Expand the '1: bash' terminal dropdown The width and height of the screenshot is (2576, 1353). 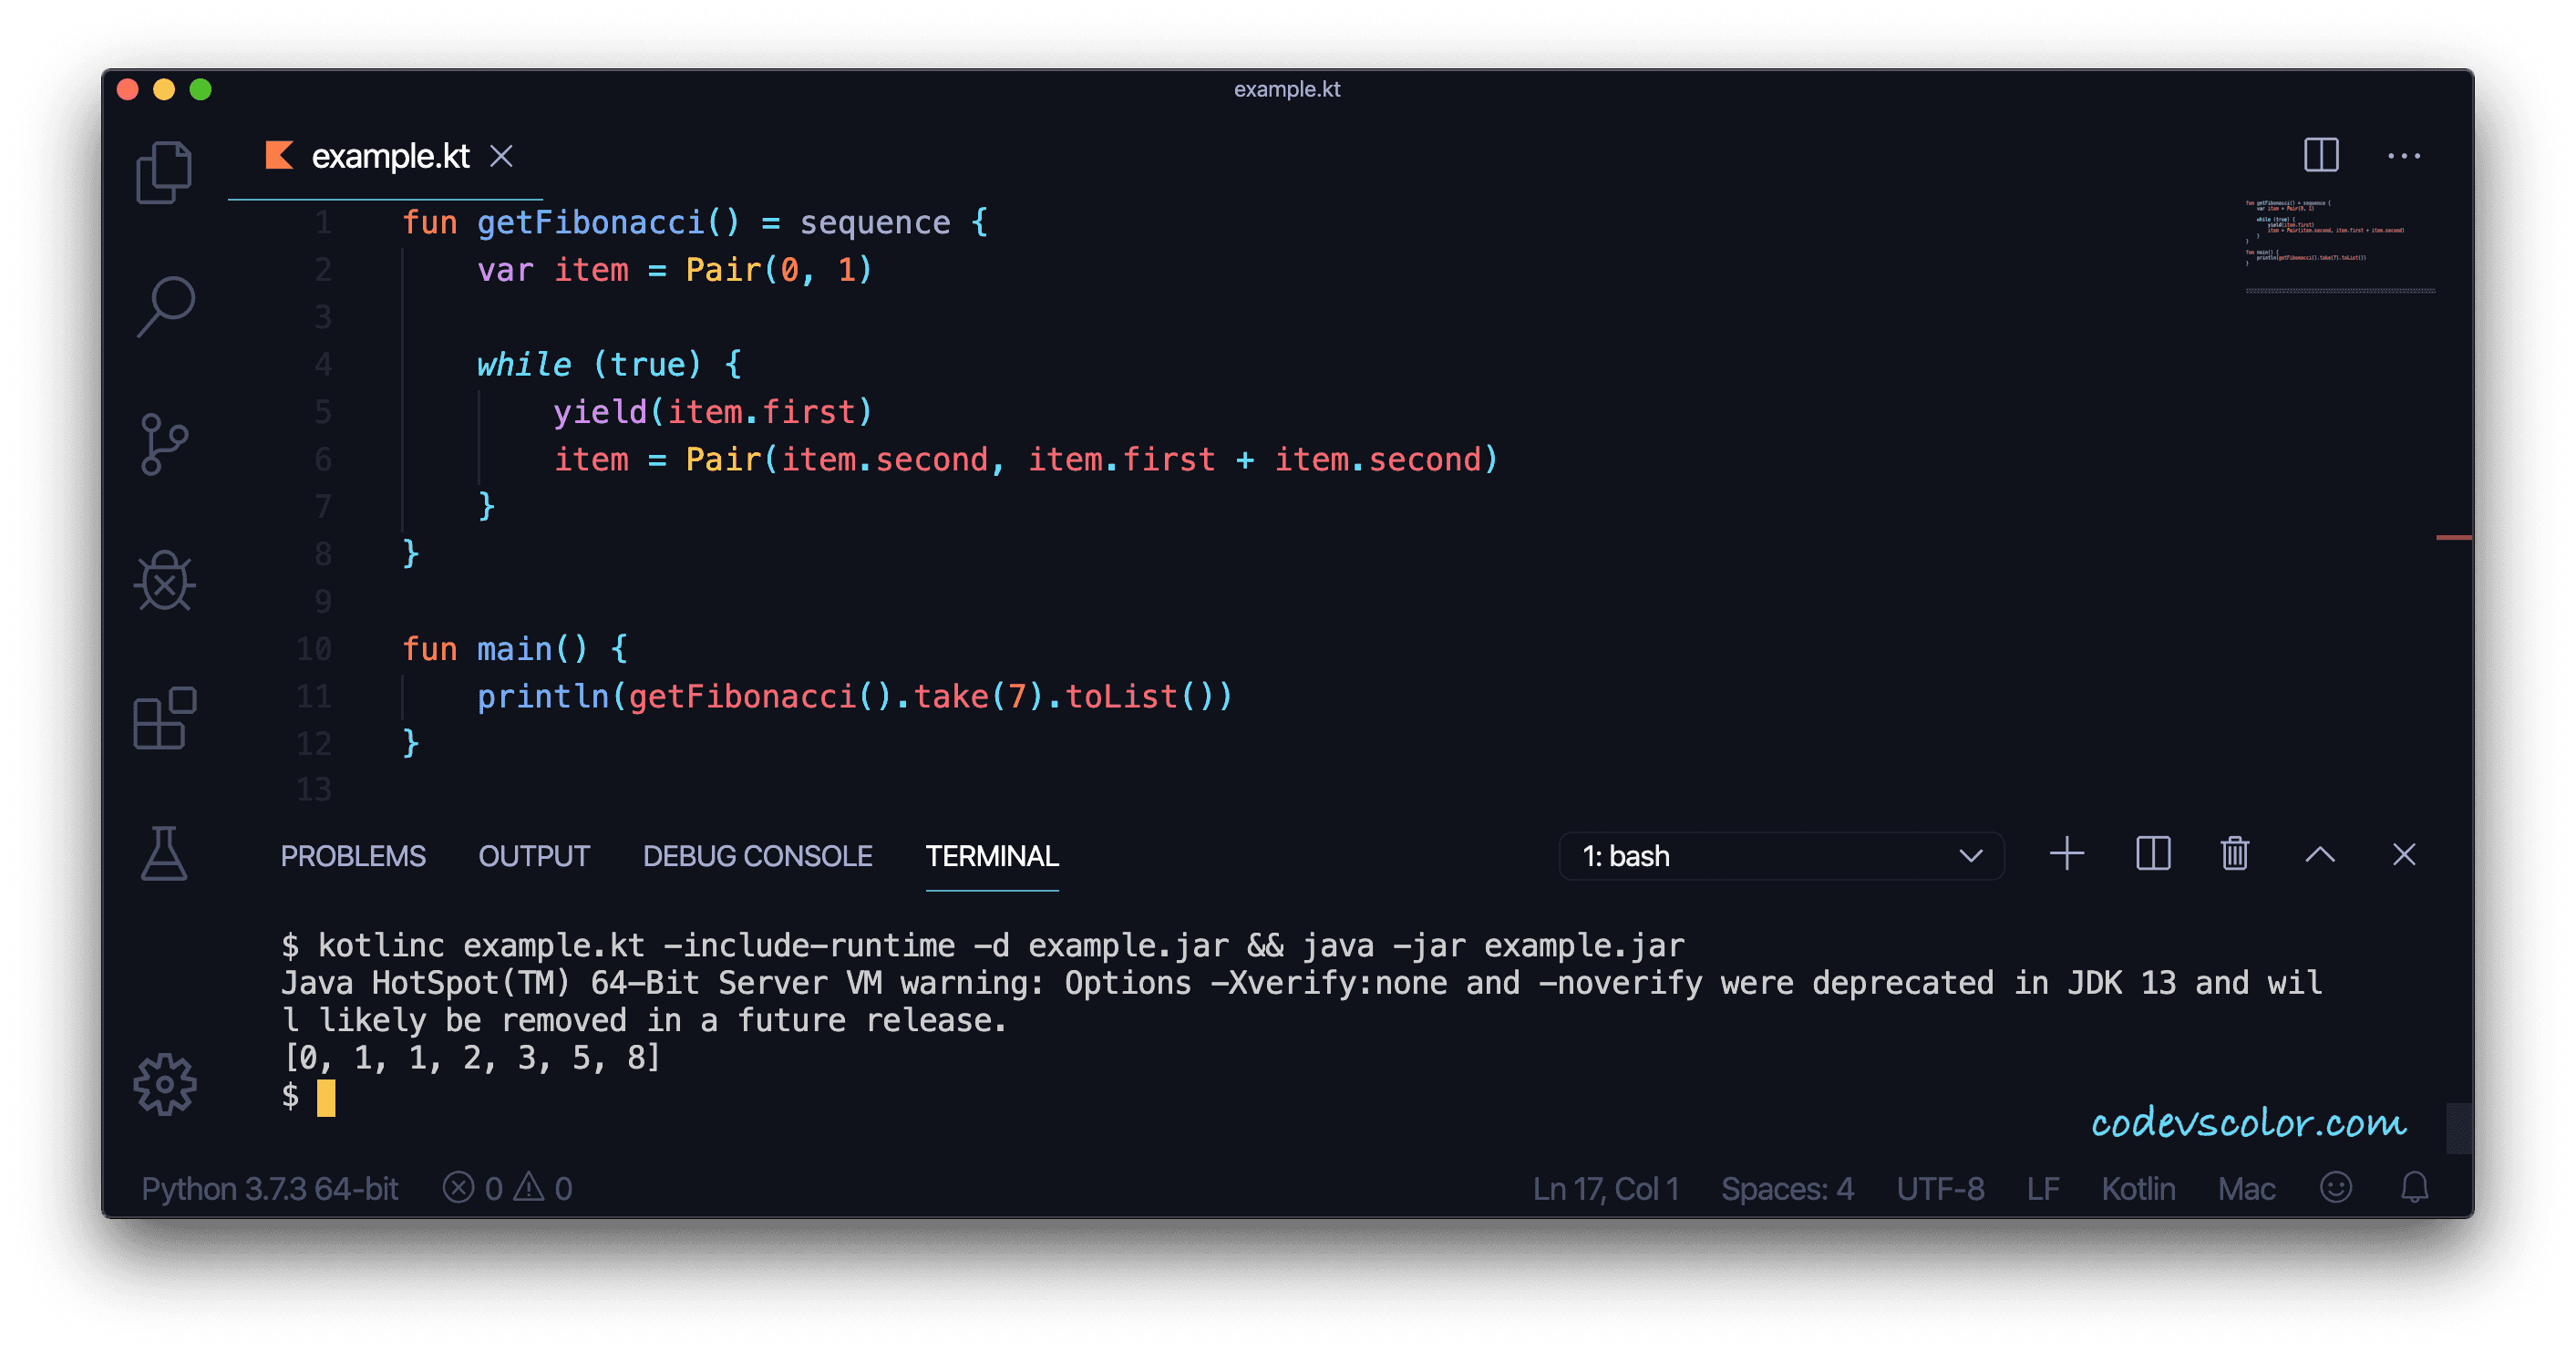[1780, 856]
